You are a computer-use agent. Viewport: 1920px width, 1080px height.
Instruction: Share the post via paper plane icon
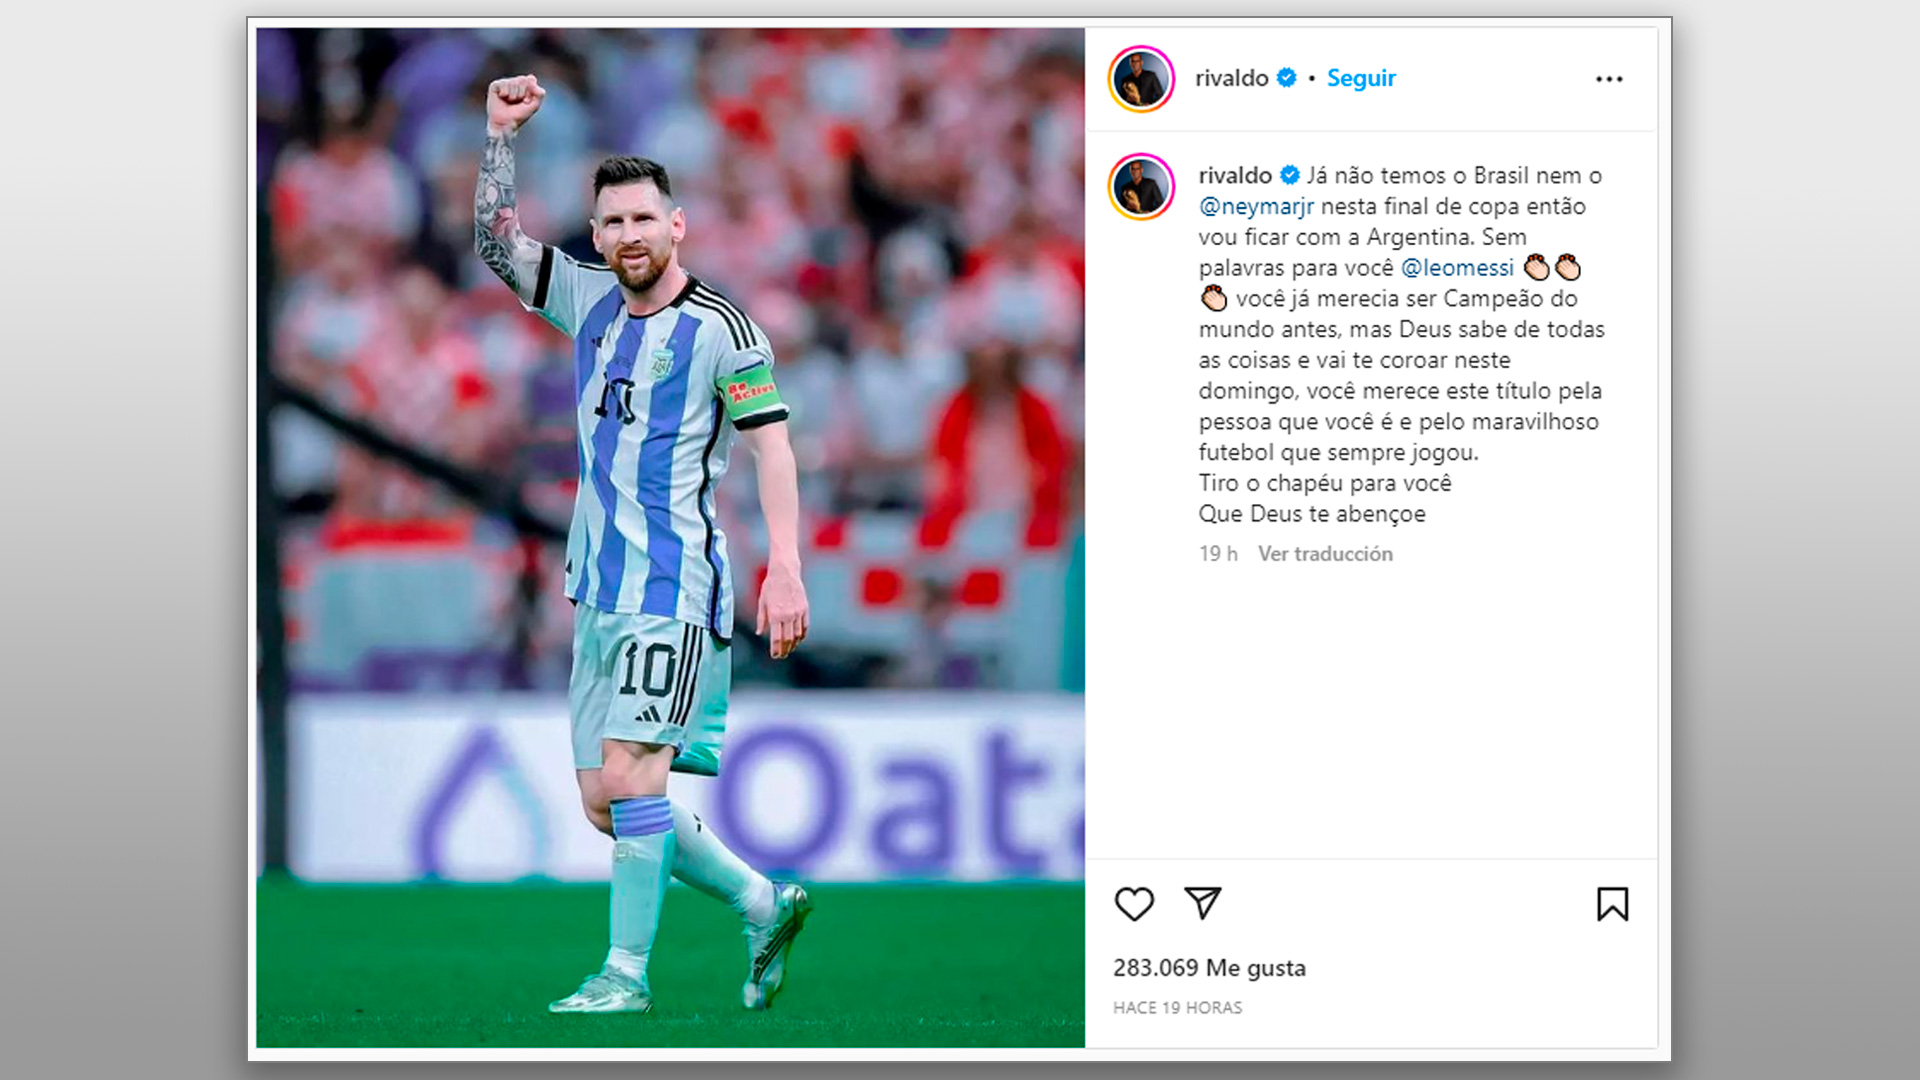(1202, 903)
